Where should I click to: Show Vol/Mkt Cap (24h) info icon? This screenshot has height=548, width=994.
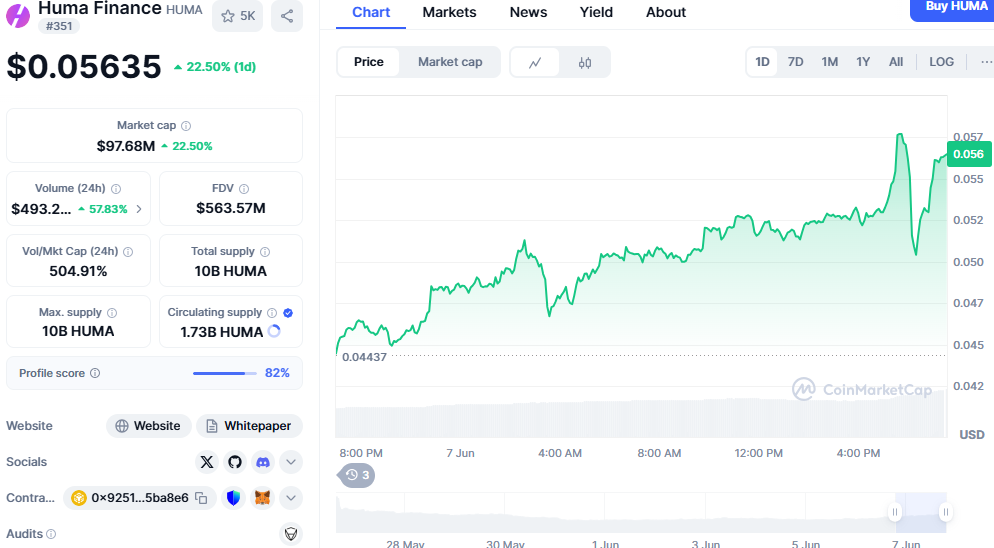(128, 252)
